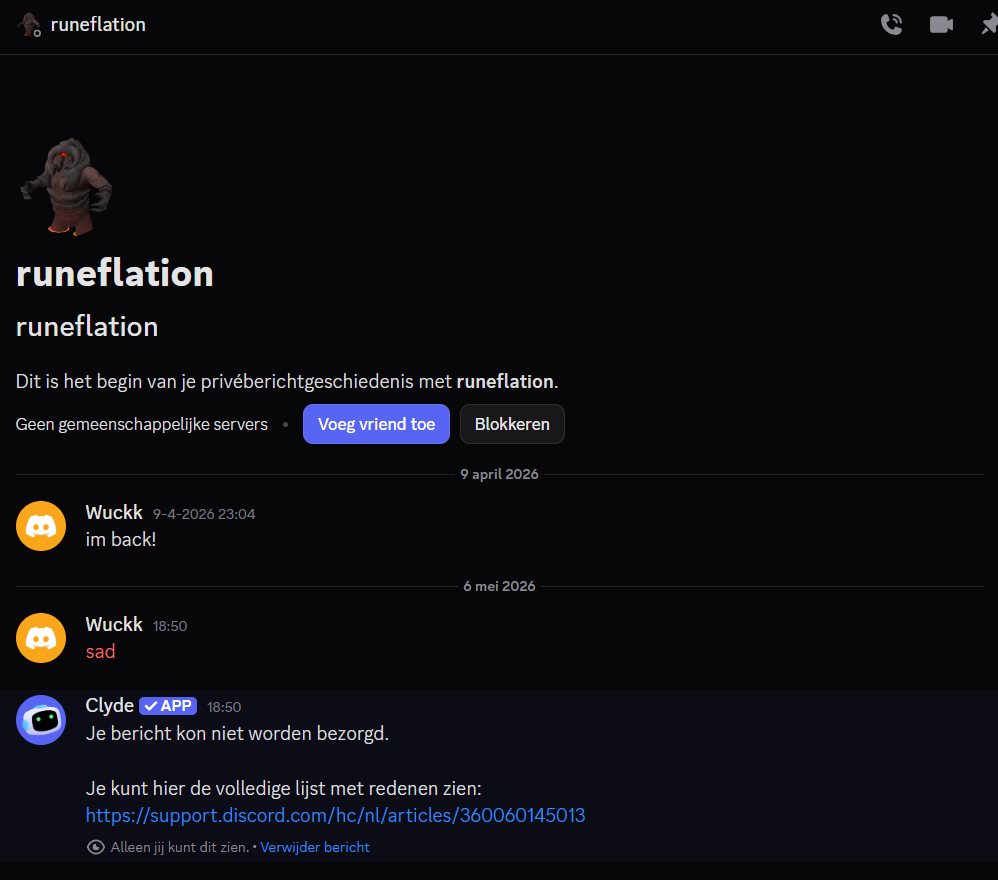Click Wuckk's avatar beside 'im back!'
The image size is (998, 880).
pos(41,526)
